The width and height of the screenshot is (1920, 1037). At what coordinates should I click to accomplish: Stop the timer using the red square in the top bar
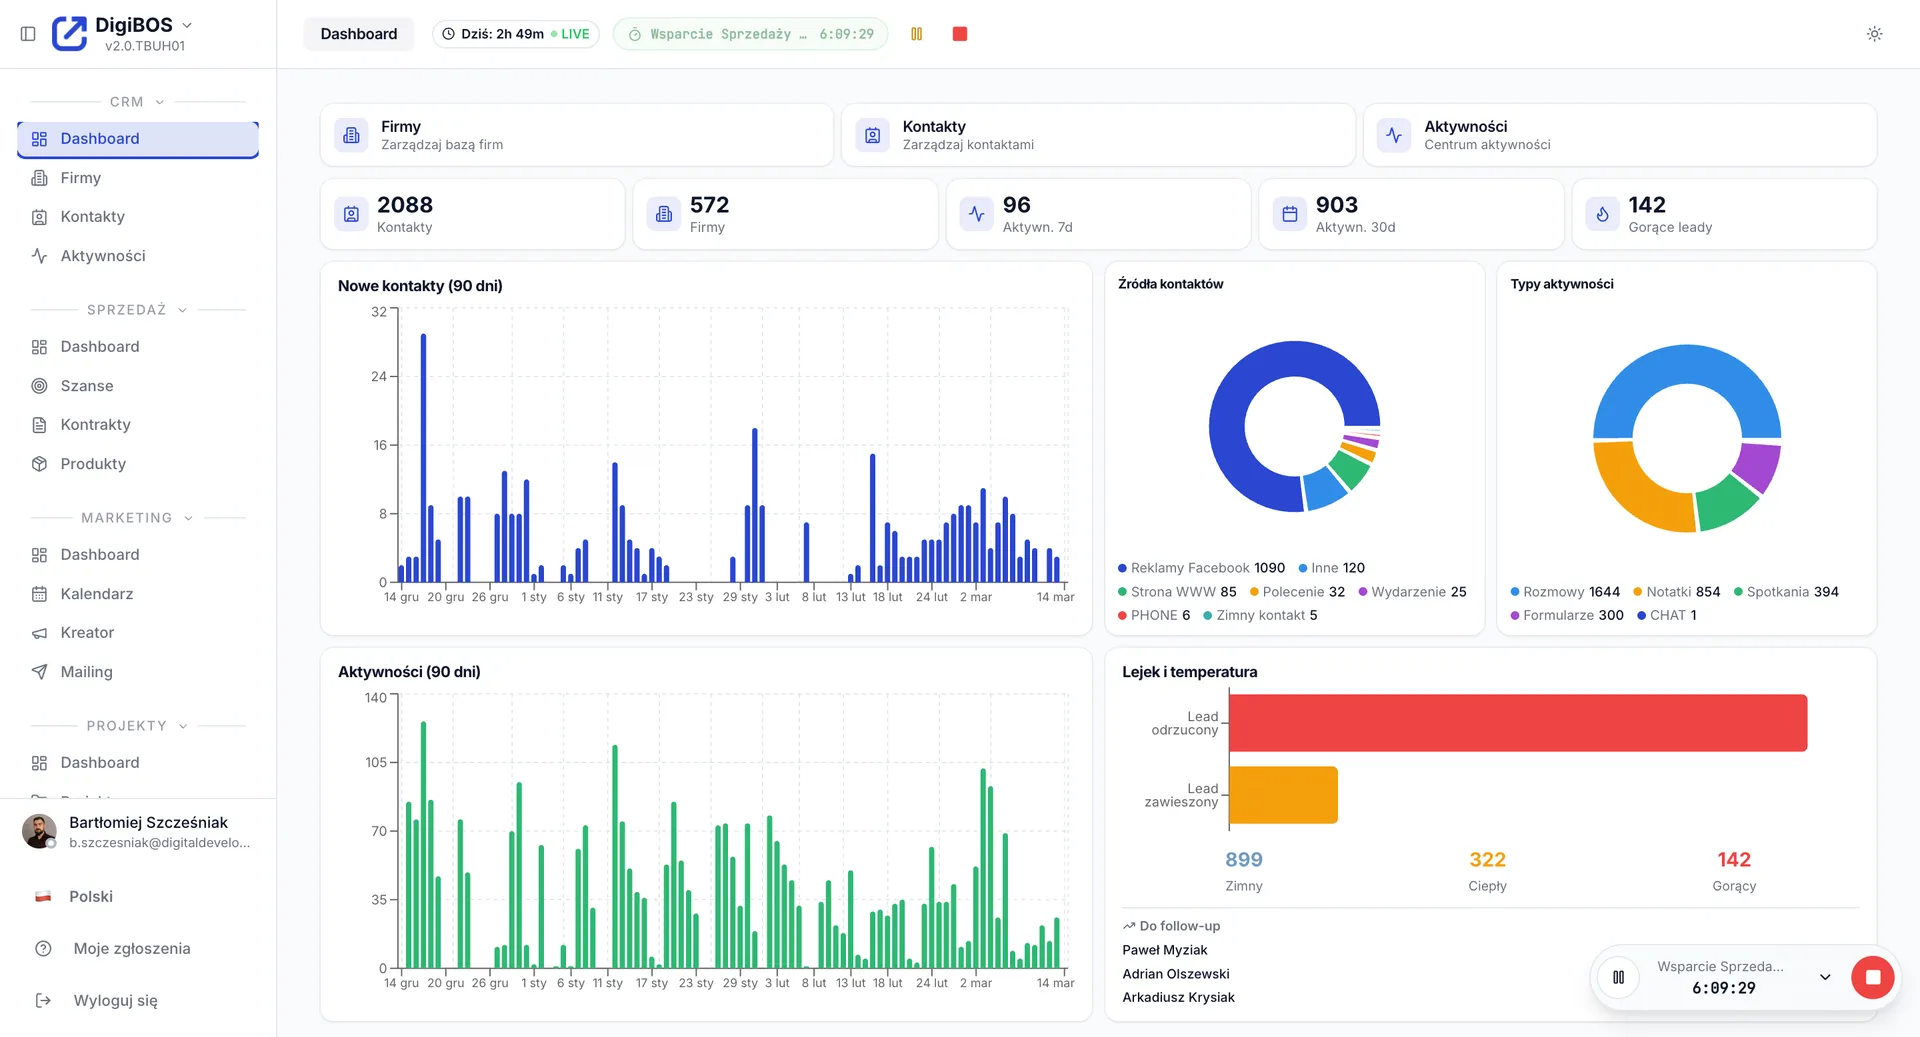pyautogui.click(x=959, y=34)
